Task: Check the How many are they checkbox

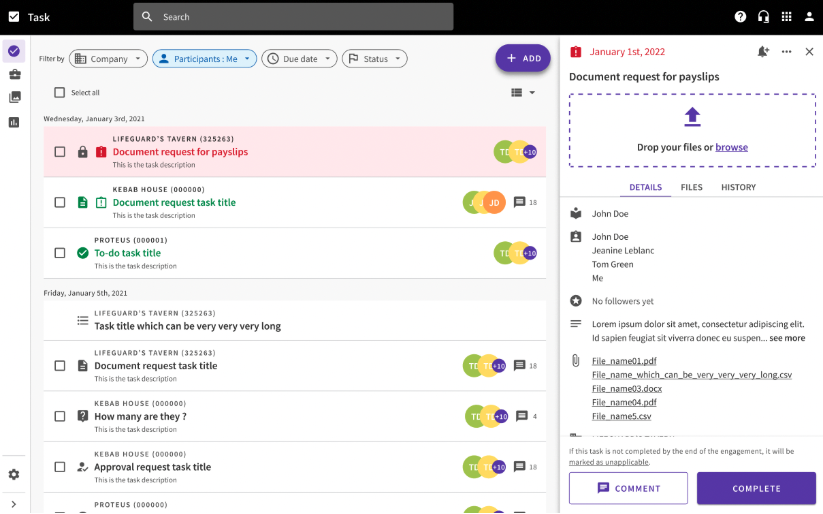Action: coord(60,416)
